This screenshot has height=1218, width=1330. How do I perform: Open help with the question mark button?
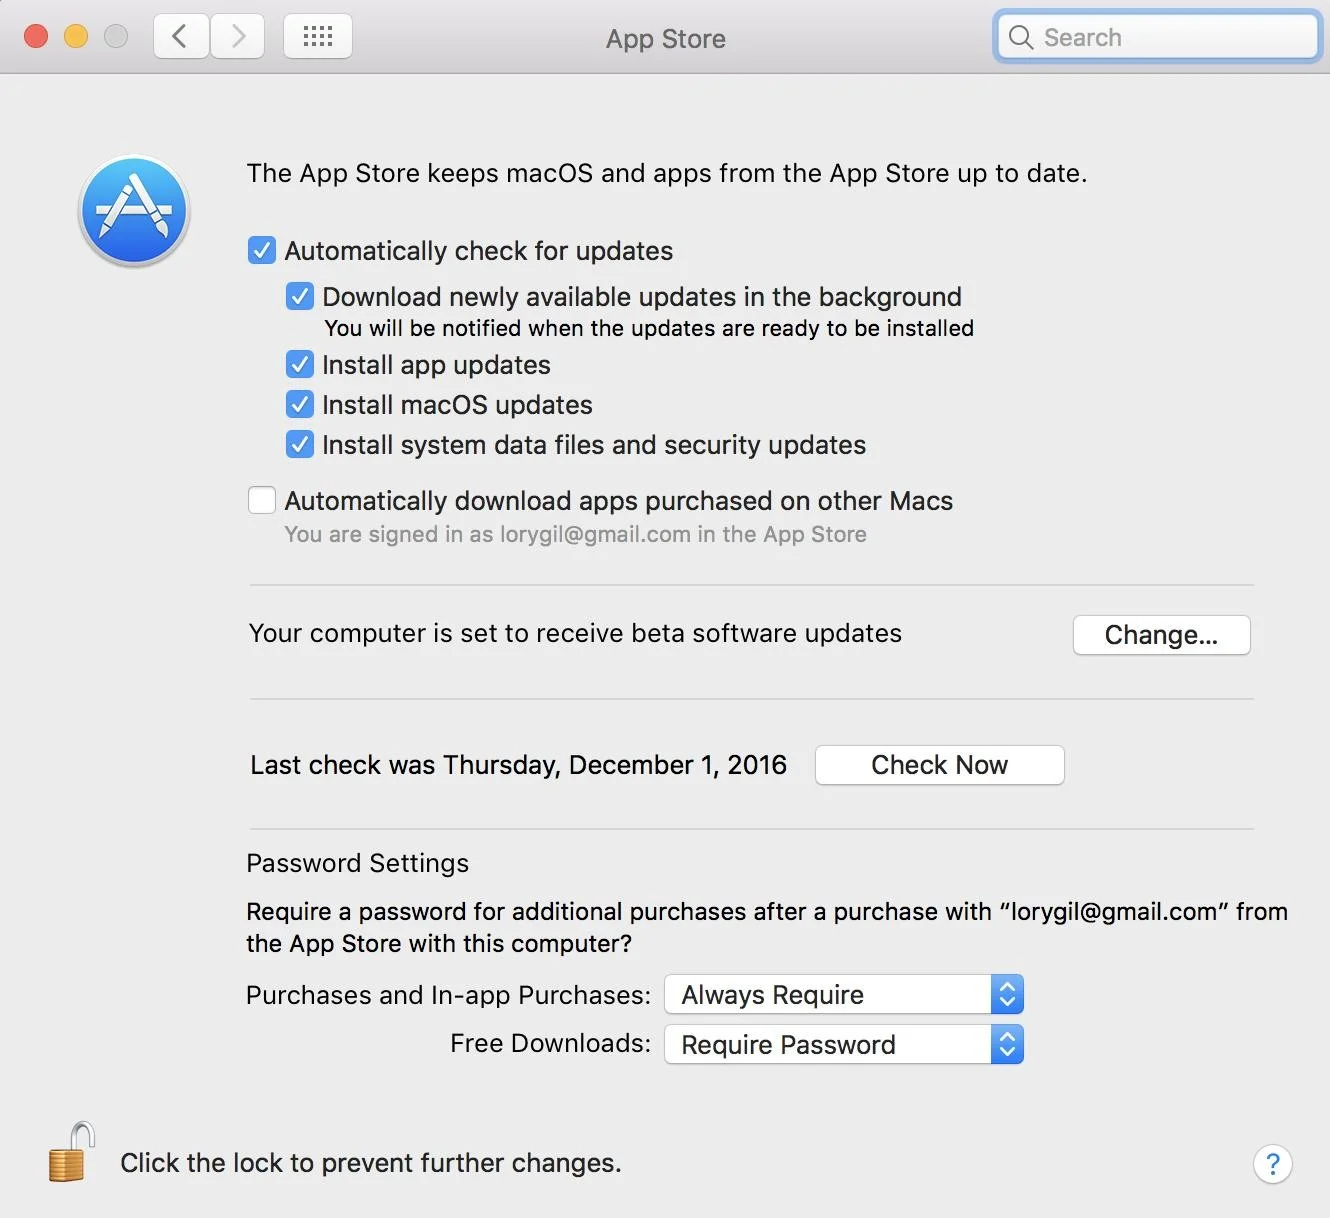pyautogui.click(x=1272, y=1164)
